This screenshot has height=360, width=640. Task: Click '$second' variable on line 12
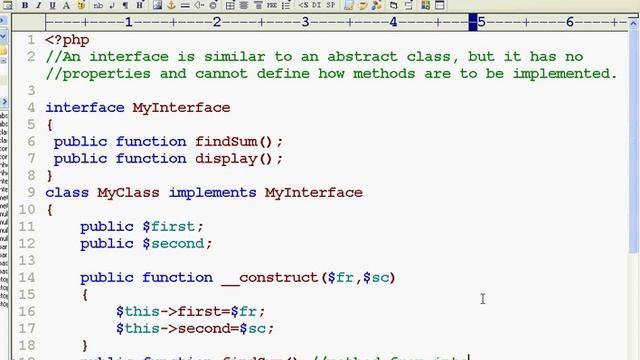point(173,244)
